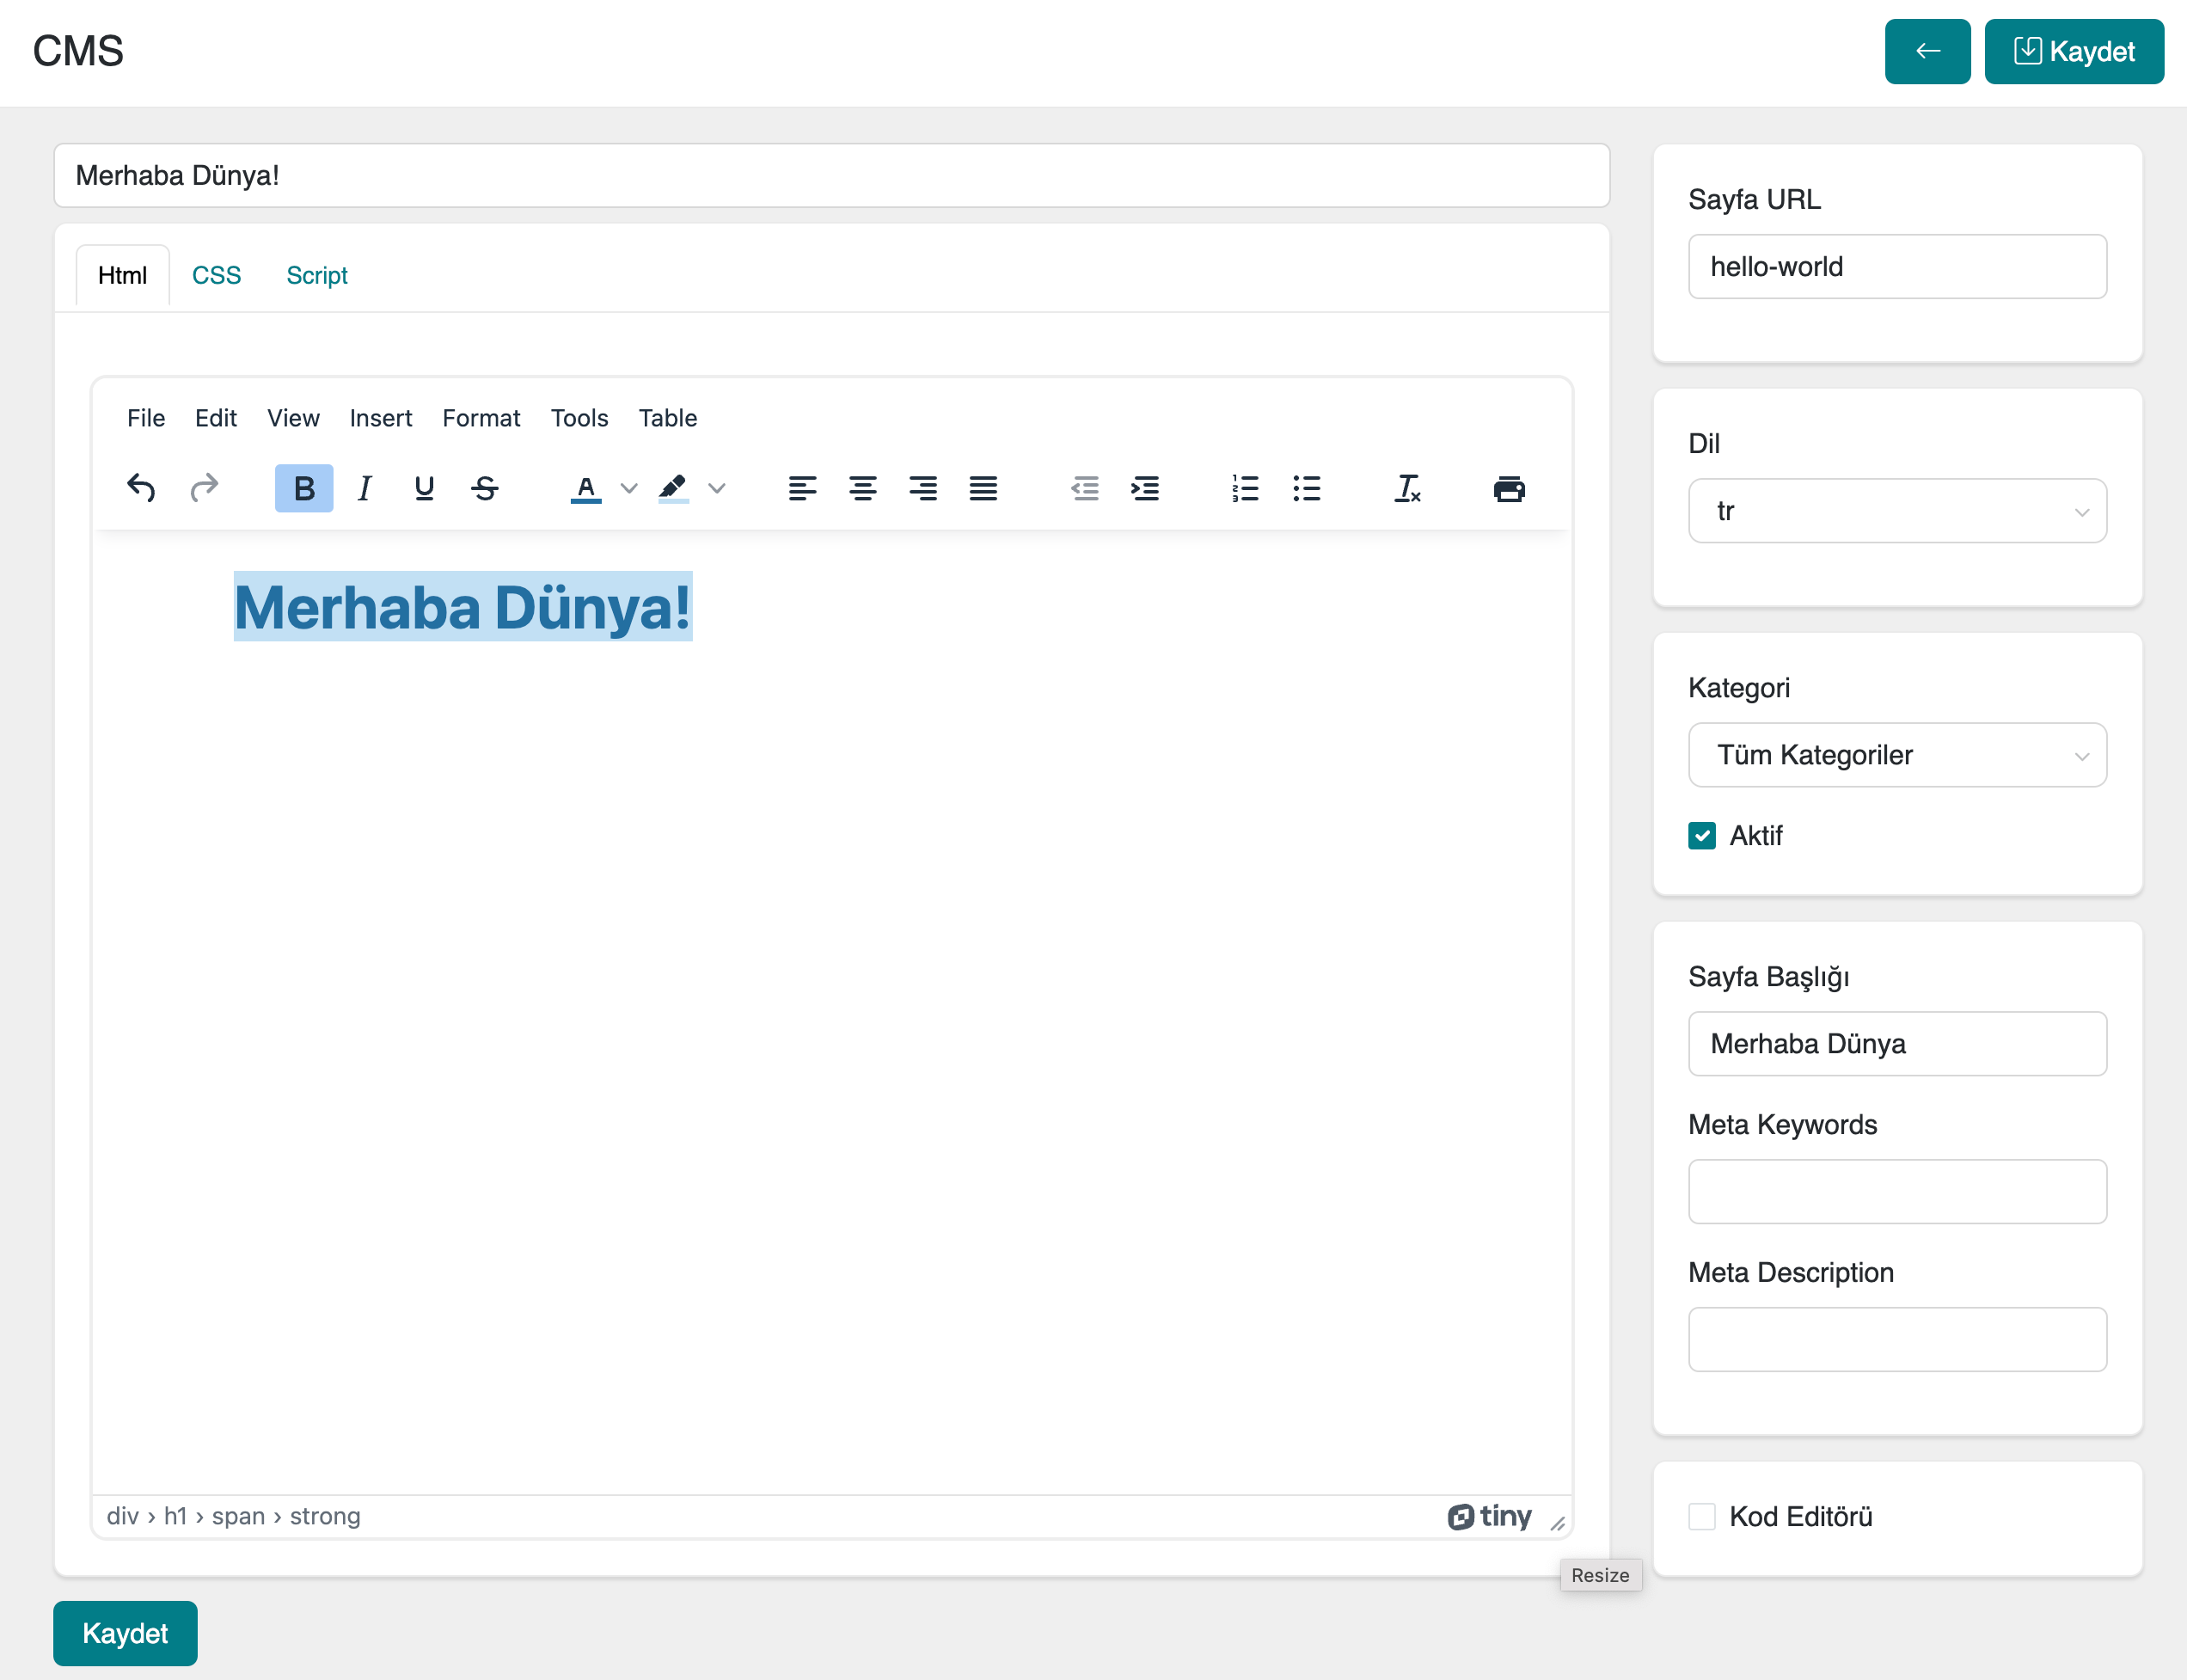The width and height of the screenshot is (2187, 1680).
Task: Click the undo icon in editor toolbar
Action: click(141, 488)
